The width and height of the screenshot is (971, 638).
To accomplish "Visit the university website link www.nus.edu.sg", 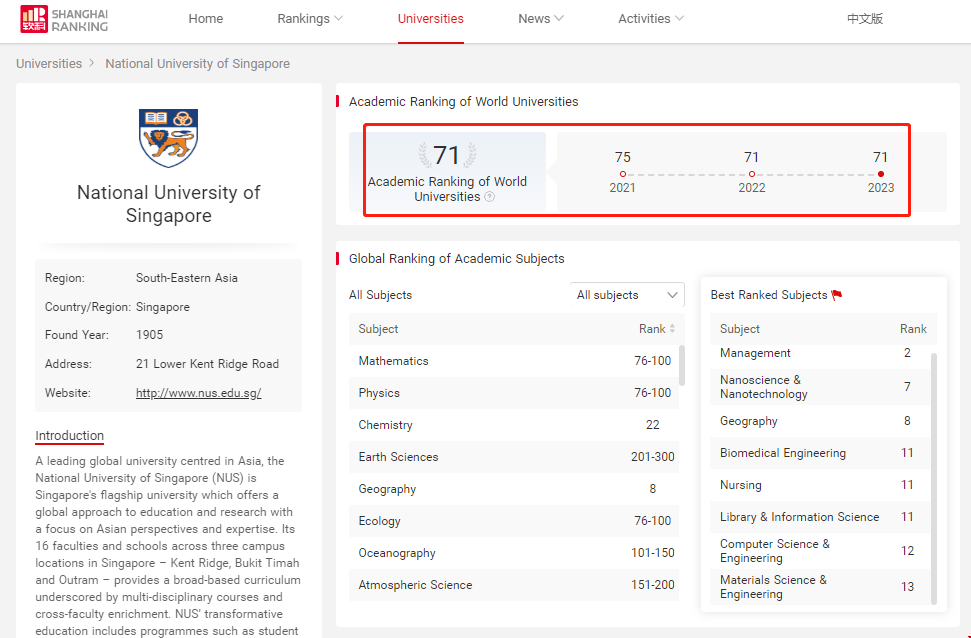I will tap(197, 392).
